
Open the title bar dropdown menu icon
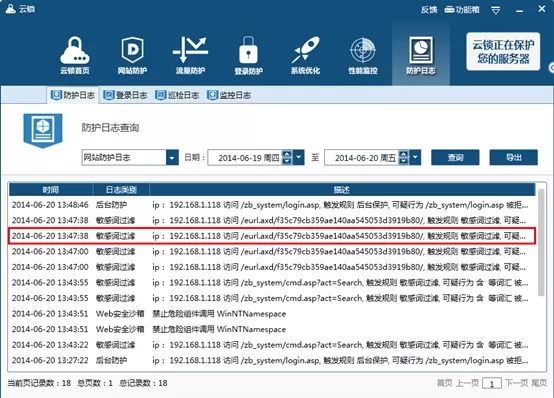click(496, 11)
